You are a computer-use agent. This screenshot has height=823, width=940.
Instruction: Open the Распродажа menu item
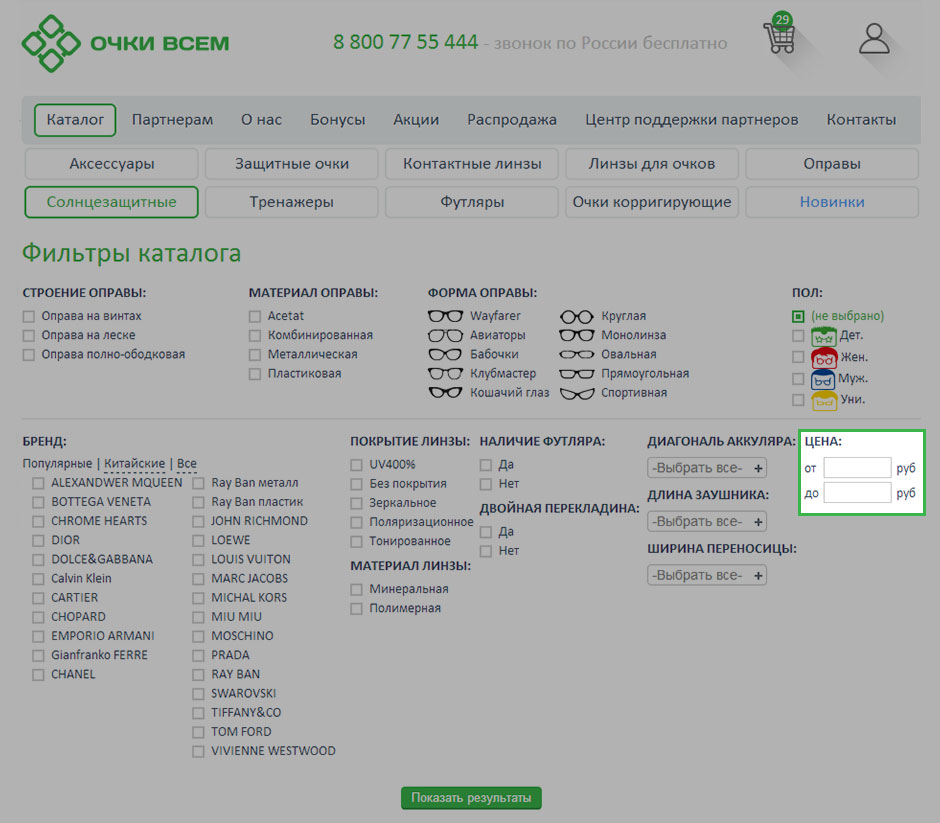[511, 120]
